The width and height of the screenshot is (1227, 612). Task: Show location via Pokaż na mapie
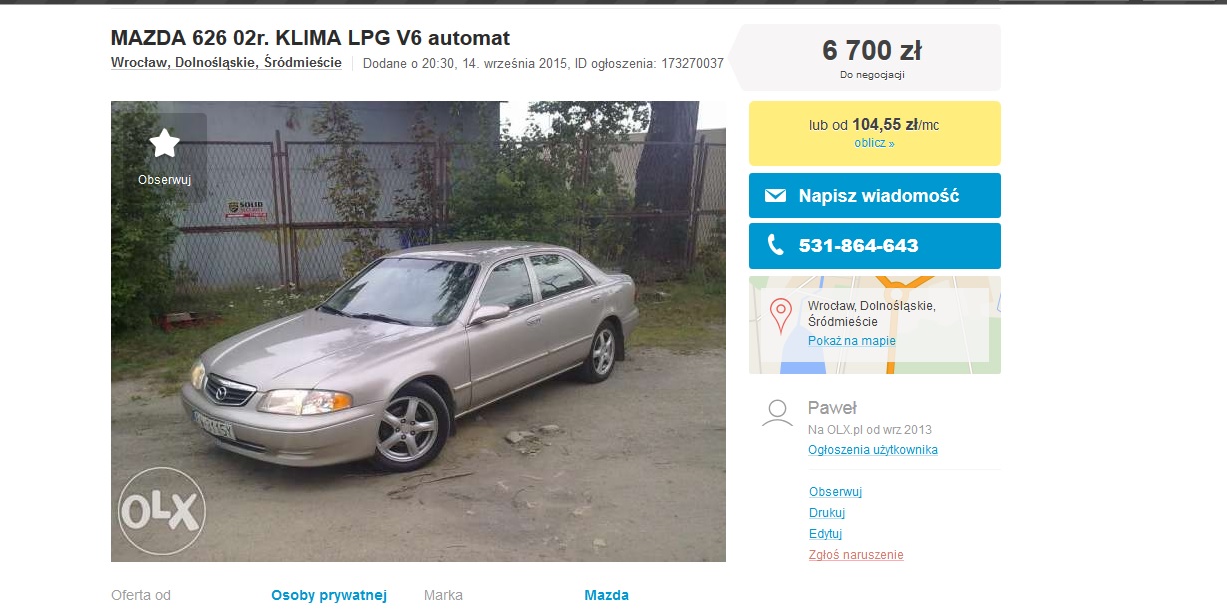coord(852,341)
